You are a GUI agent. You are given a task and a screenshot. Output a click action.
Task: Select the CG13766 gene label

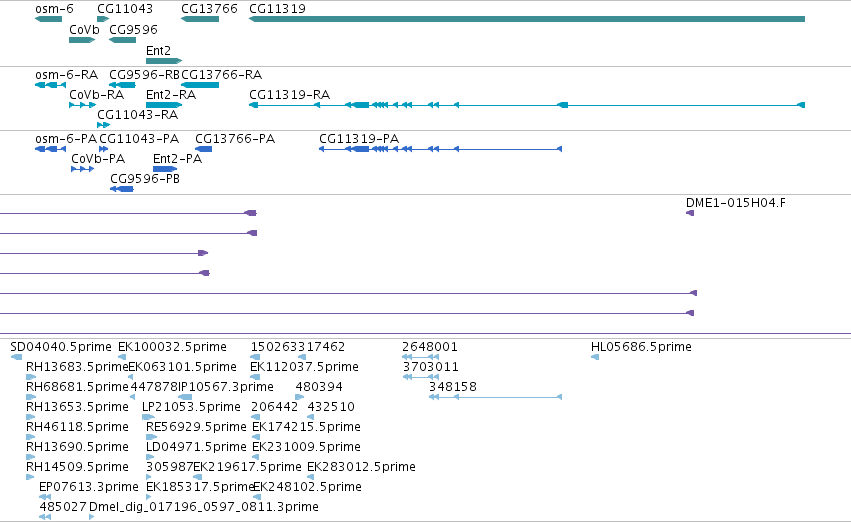point(209,9)
